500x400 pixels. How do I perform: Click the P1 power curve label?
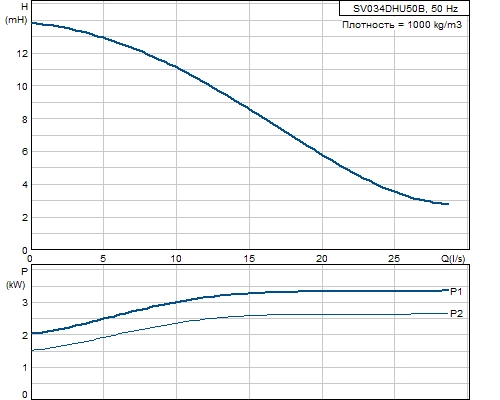456,292
